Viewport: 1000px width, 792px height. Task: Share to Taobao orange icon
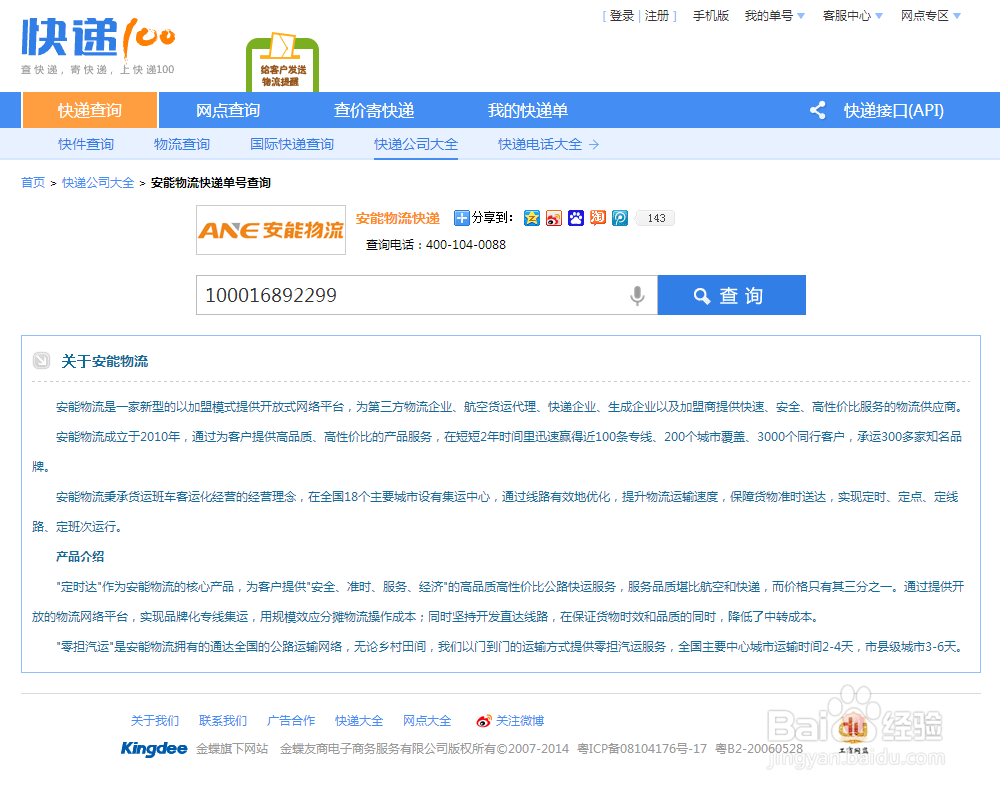[x=598, y=218]
